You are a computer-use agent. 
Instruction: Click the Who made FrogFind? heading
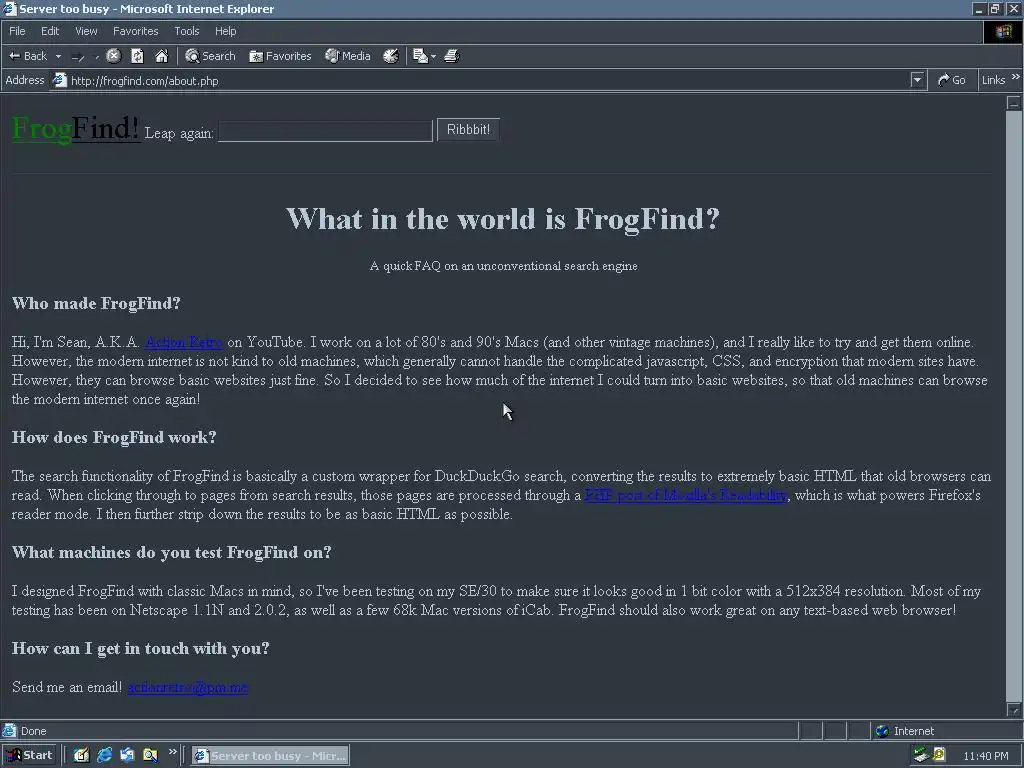click(96, 303)
